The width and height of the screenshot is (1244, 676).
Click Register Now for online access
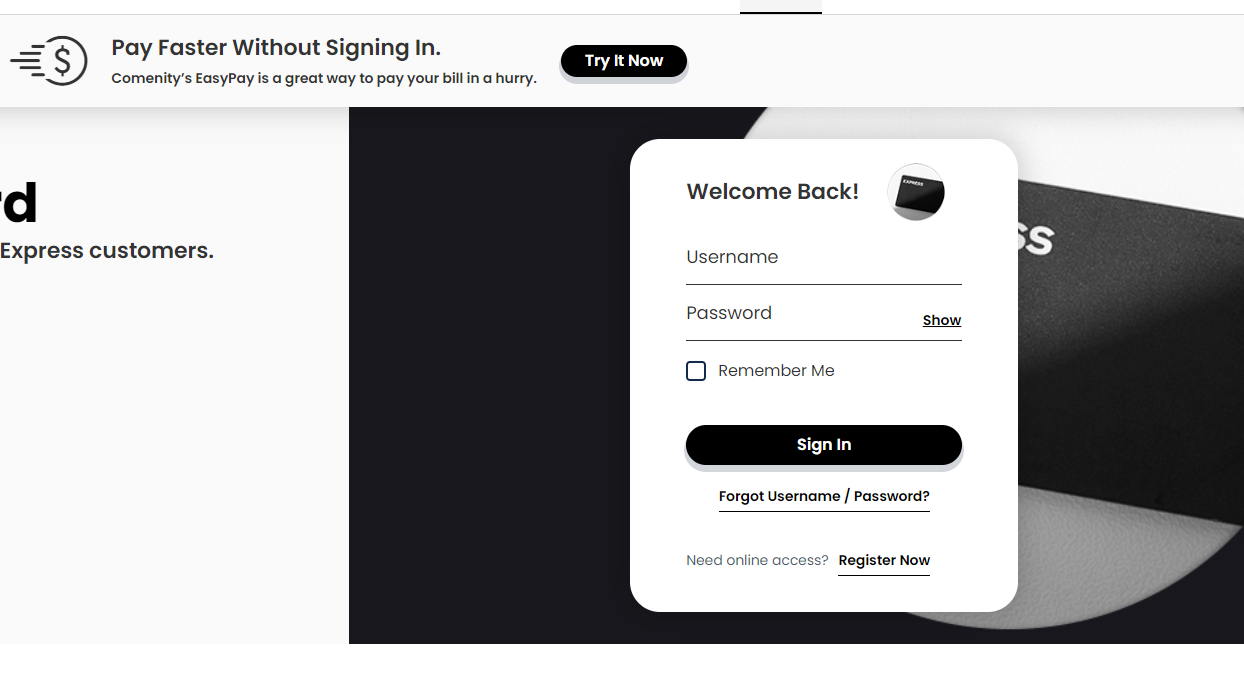coord(883,560)
